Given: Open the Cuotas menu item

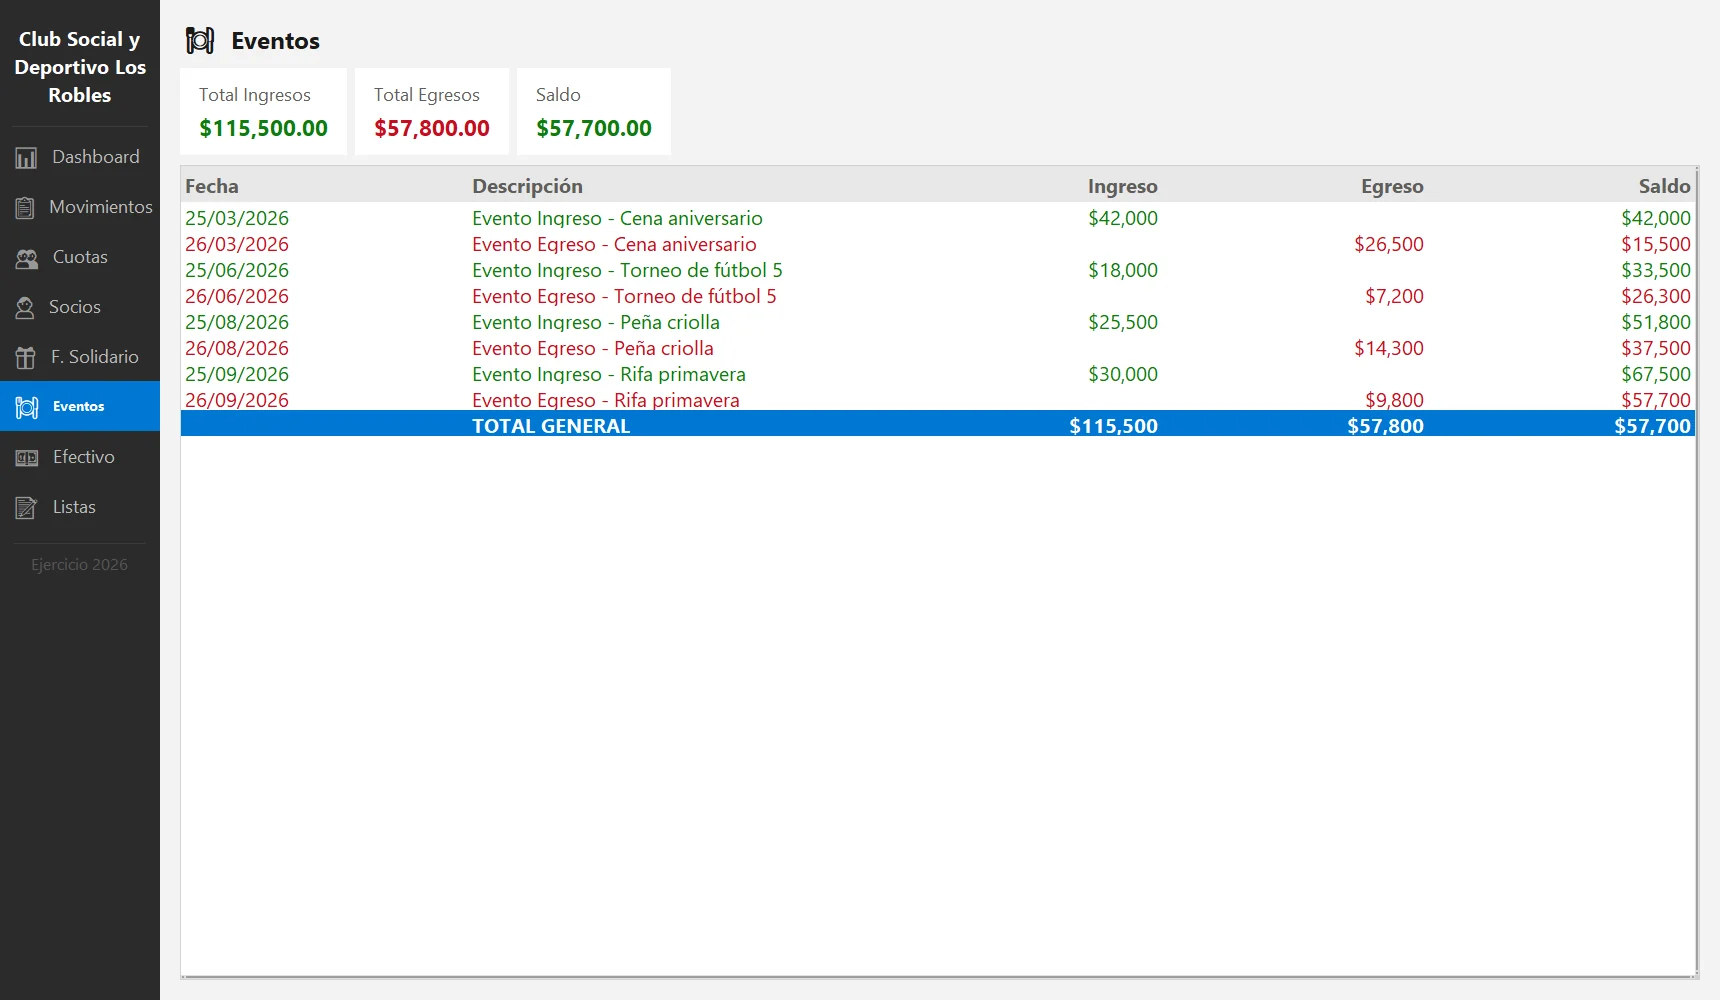Looking at the screenshot, I should point(80,257).
